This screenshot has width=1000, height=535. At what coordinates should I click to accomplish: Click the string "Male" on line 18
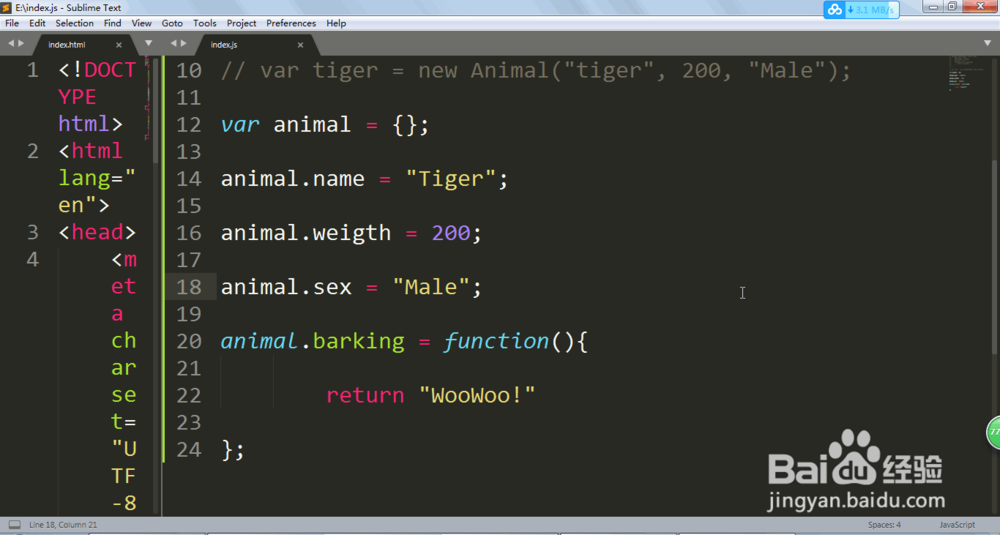[431, 287]
